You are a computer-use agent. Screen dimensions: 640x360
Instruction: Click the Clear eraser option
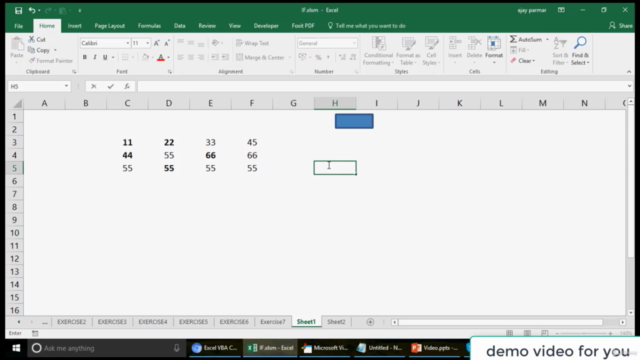pos(522,61)
